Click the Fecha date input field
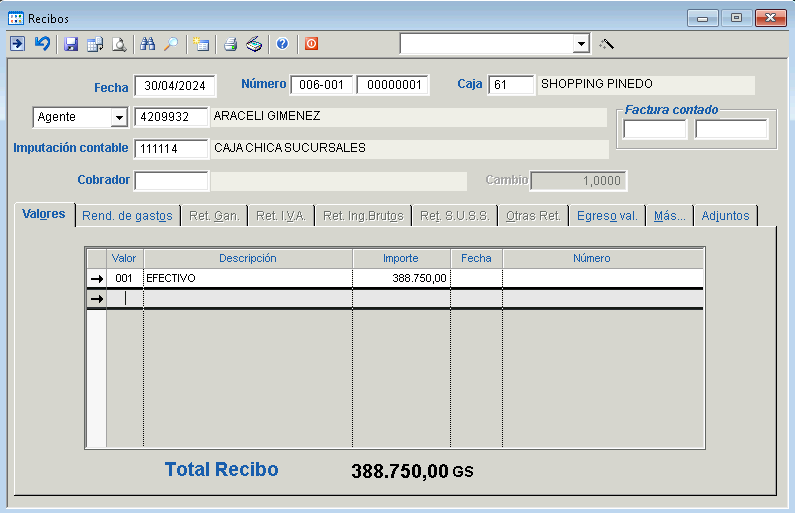The width and height of the screenshot is (795, 513). tap(175, 86)
